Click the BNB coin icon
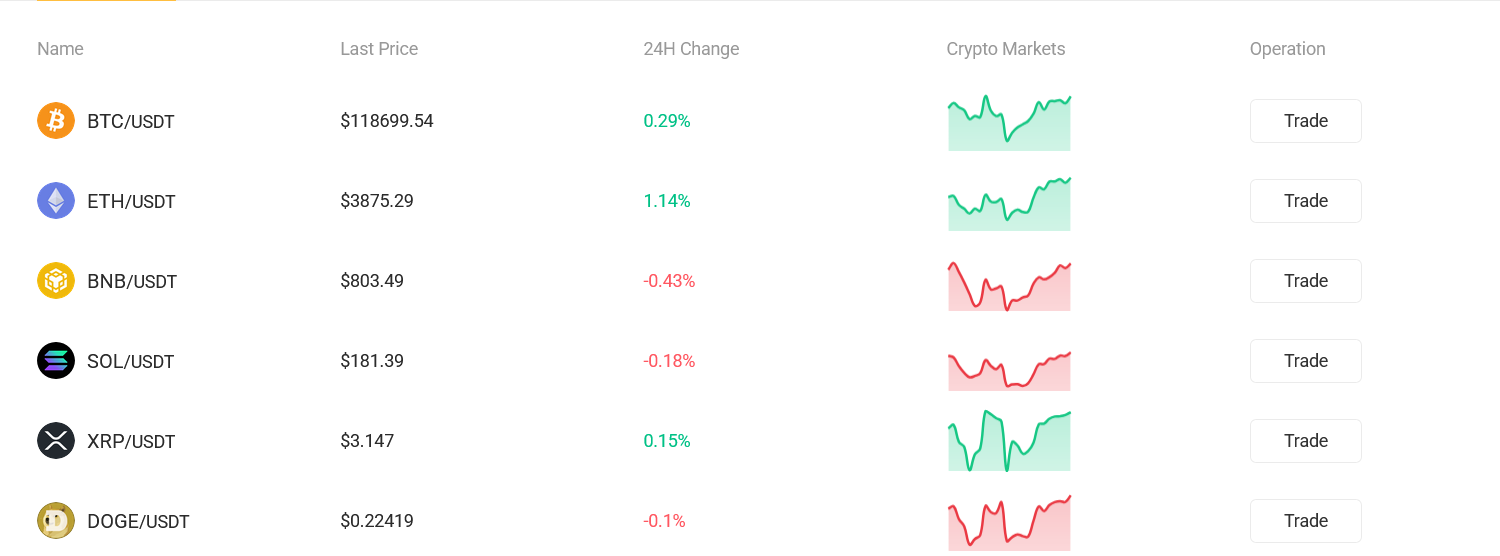Image resolution: width=1500 pixels, height=556 pixels. 56,281
